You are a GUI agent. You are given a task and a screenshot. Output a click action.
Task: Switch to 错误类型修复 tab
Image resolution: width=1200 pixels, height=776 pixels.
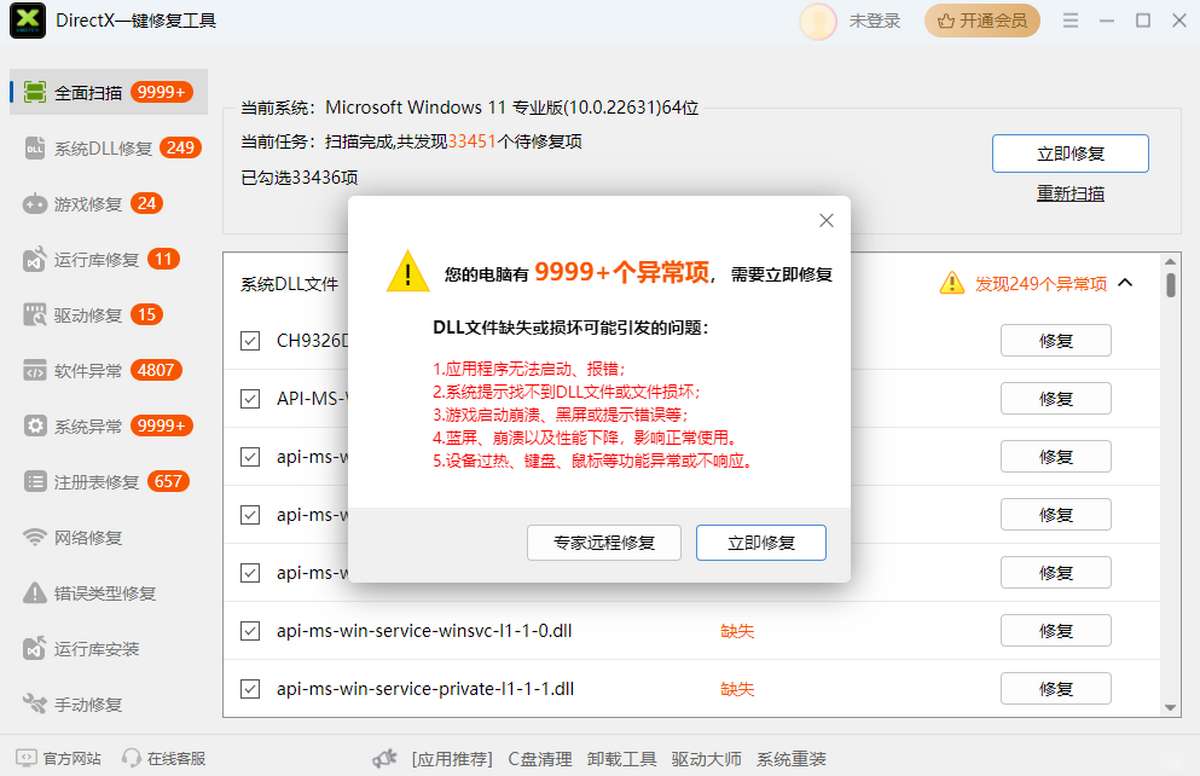108,593
